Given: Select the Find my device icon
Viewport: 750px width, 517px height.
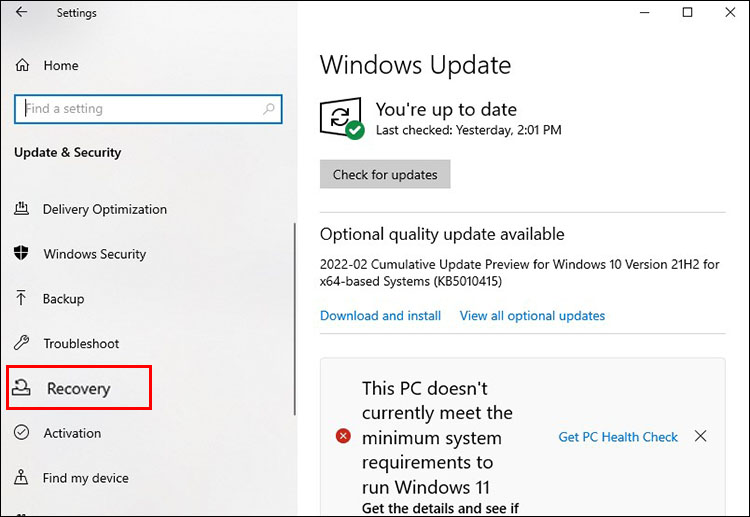Looking at the screenshot, I should click(x=22, y=478).
